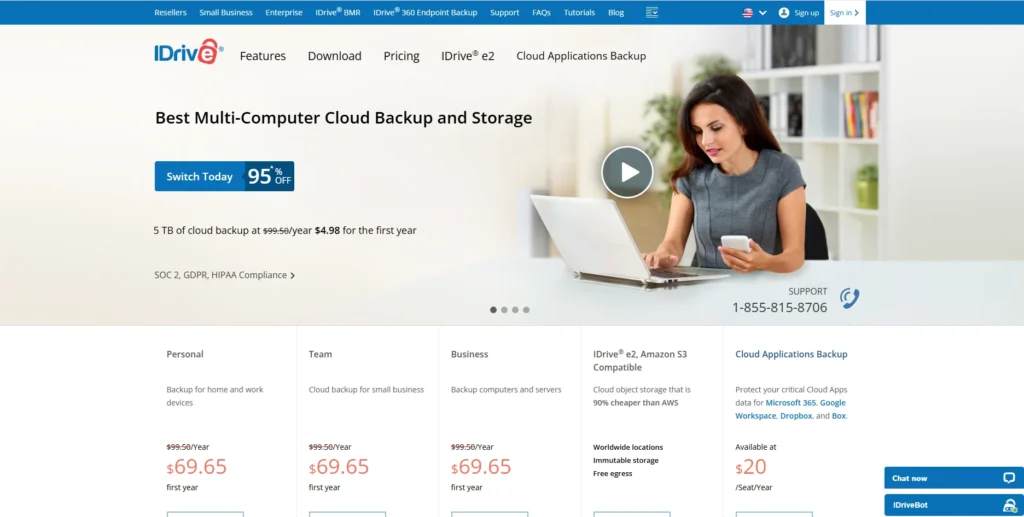Select the fourth carousel dot

pos(526,310)
